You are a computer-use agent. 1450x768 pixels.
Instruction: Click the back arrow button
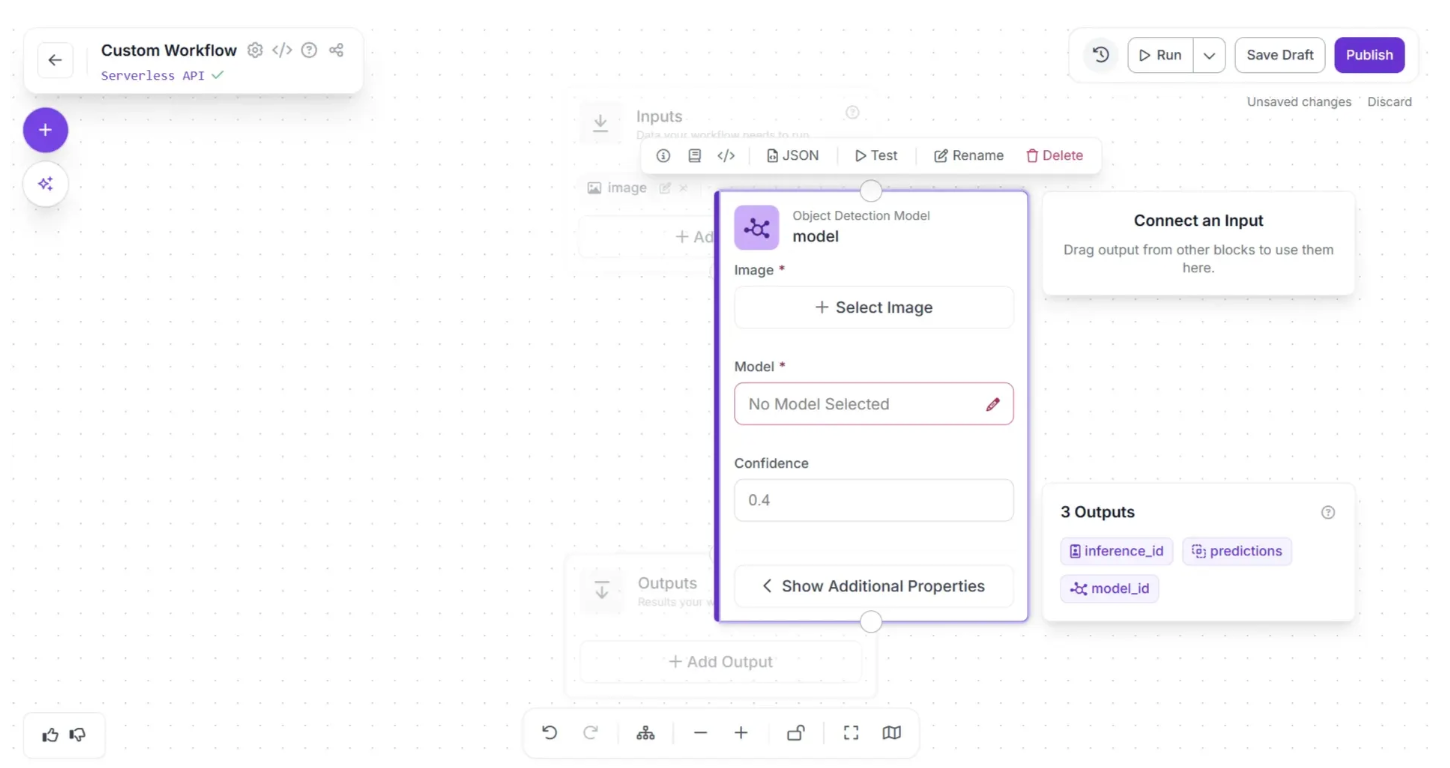click(55, 60)
